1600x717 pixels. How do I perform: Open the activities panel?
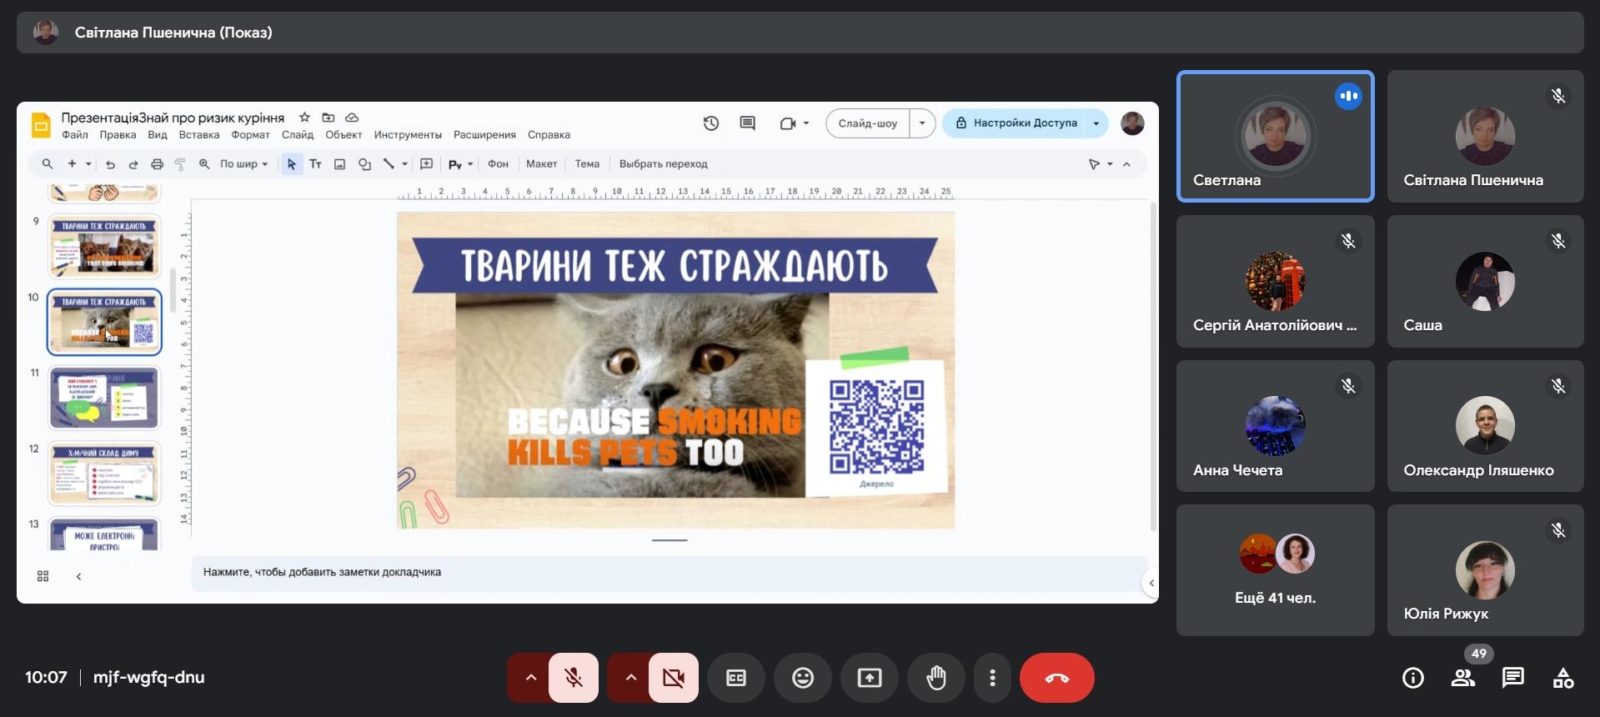[1562, 678]
